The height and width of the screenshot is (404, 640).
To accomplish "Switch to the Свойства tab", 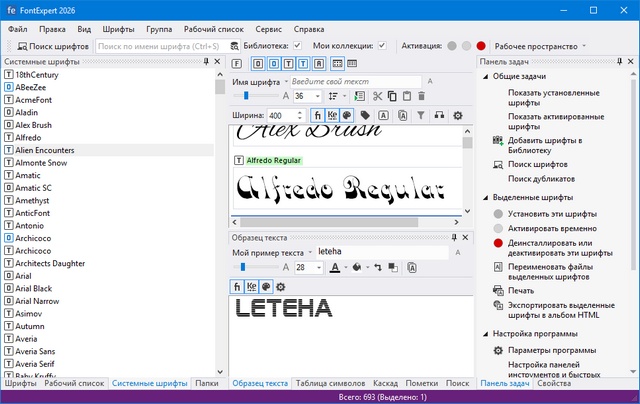I will tap(554, 383).
